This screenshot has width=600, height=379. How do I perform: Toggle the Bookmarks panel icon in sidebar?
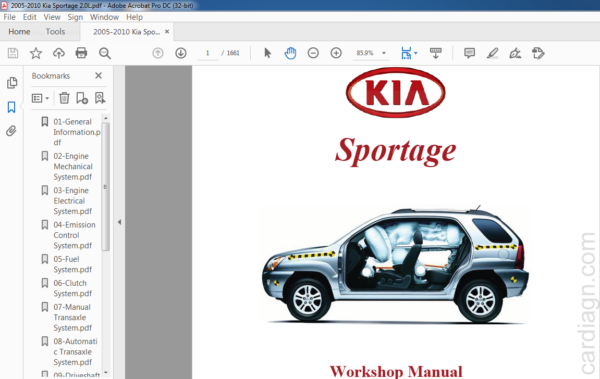(11, 107)
